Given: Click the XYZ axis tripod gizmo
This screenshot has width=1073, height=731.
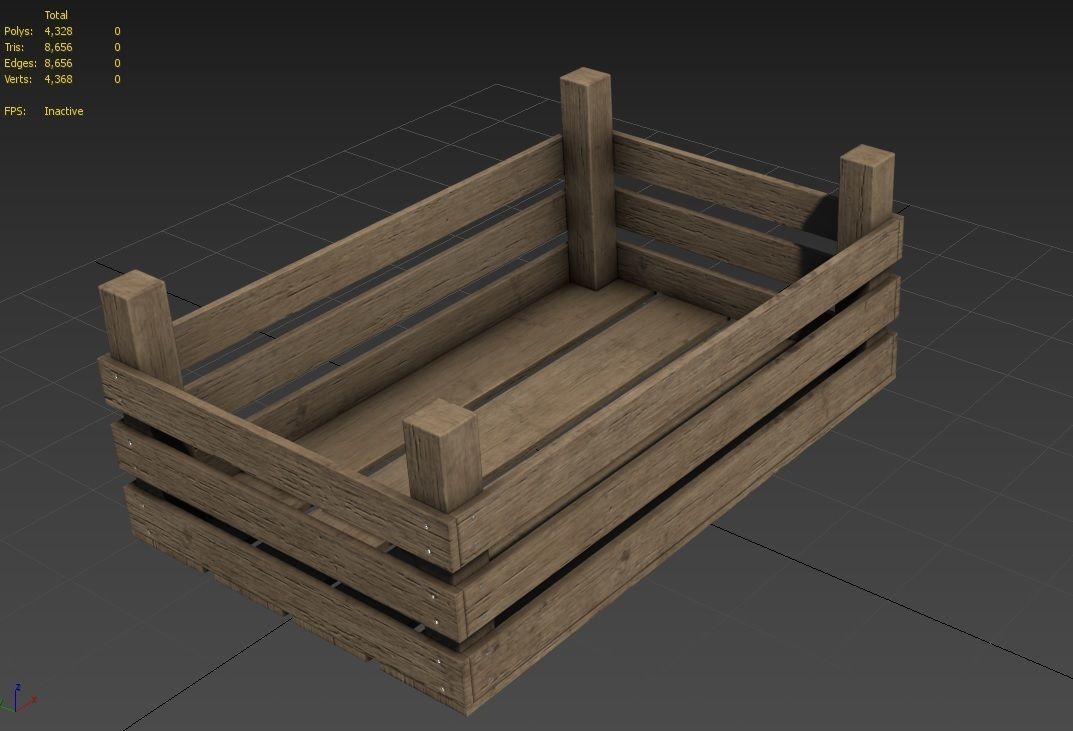Looking at the screenshot, I should (18, 698).
